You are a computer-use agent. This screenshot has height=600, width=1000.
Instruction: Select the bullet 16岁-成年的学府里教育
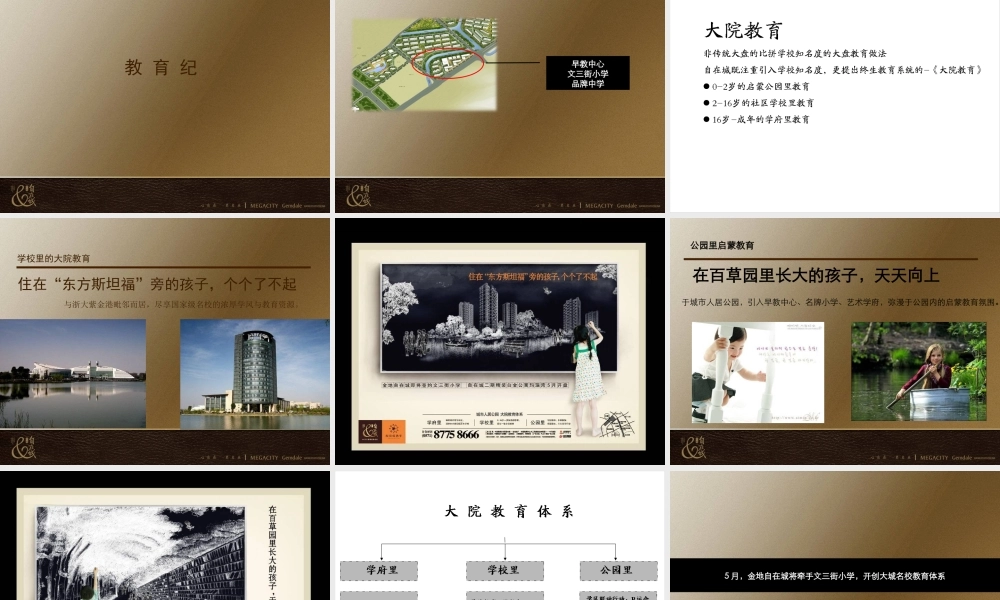point(756,119)
